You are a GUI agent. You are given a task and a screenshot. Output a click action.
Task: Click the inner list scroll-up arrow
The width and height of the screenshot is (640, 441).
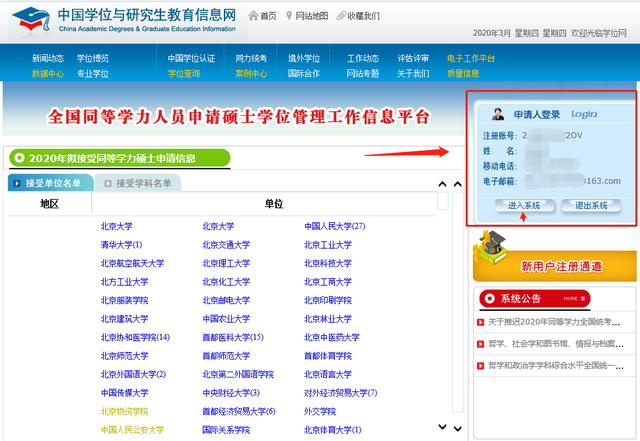point(442,184)
